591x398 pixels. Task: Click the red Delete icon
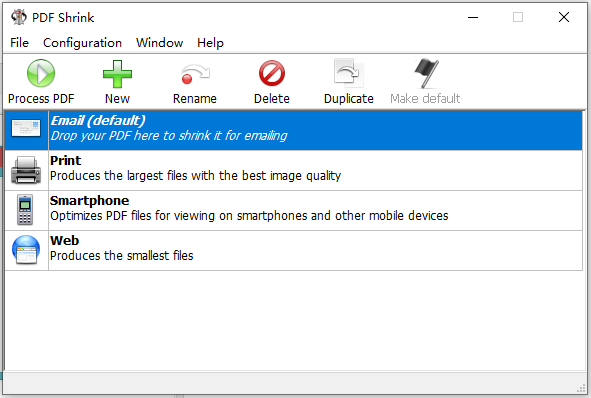(272, 73)
